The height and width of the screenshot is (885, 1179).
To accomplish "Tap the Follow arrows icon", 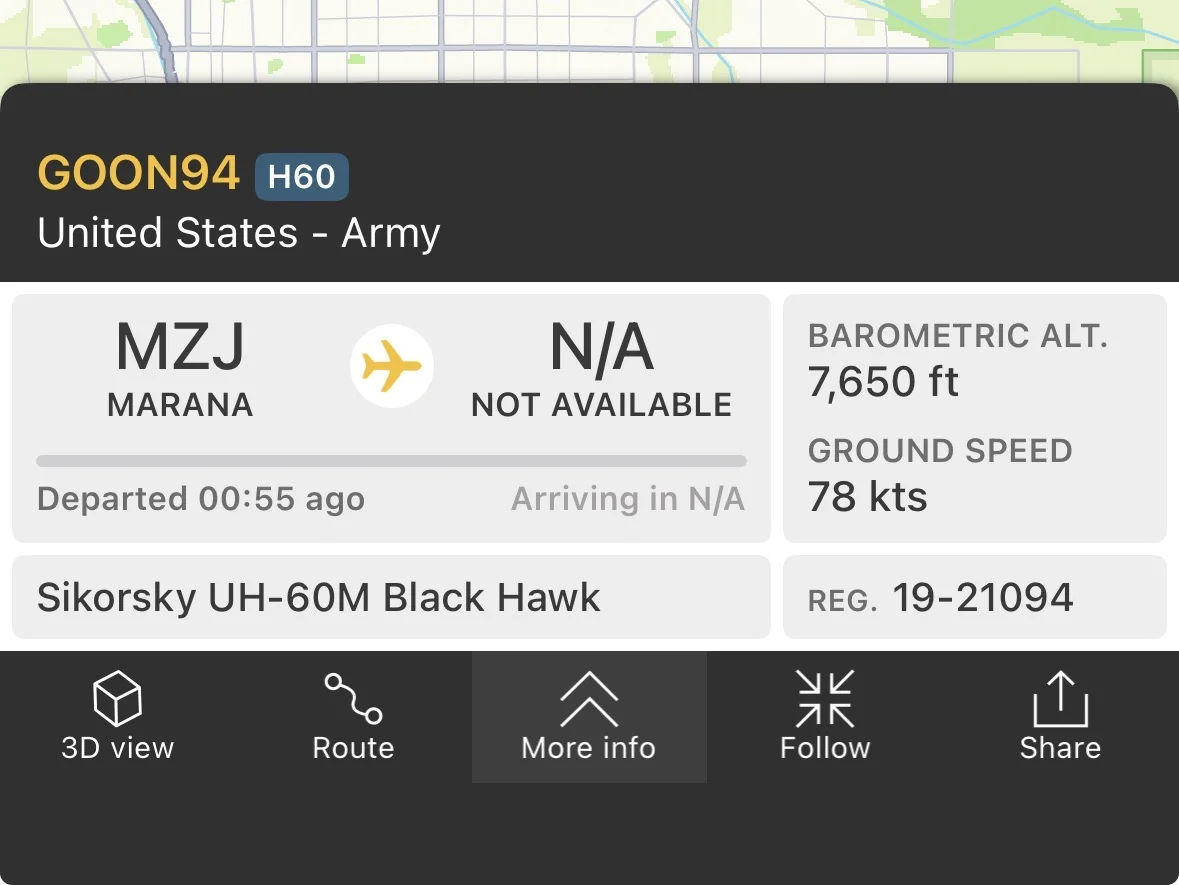I will (x=825, y=697).
